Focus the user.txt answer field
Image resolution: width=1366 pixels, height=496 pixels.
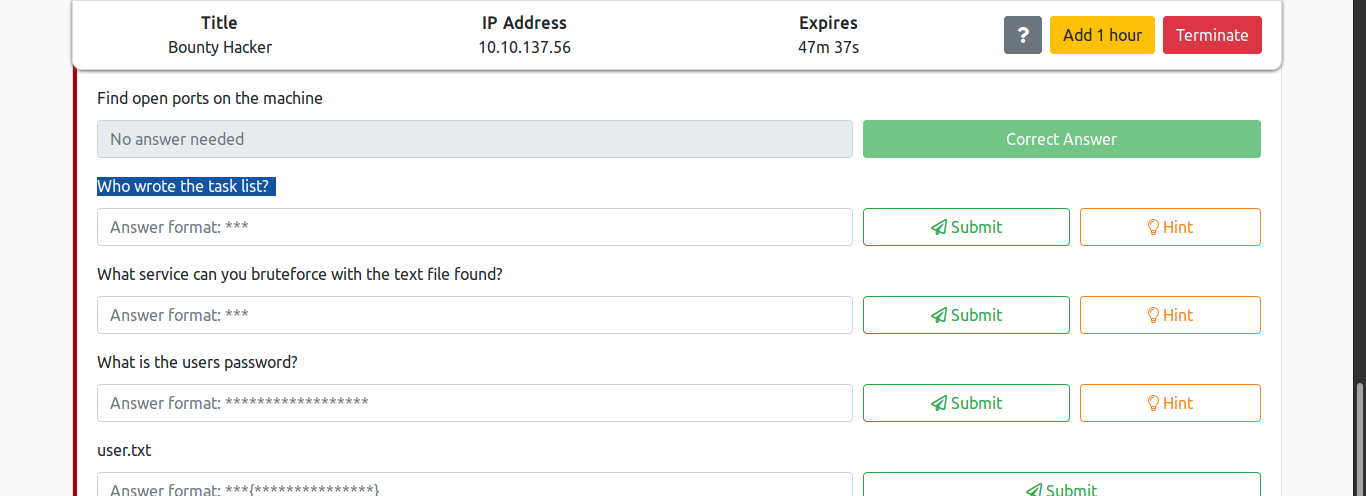pyautogui.click(x=474, y=484)
